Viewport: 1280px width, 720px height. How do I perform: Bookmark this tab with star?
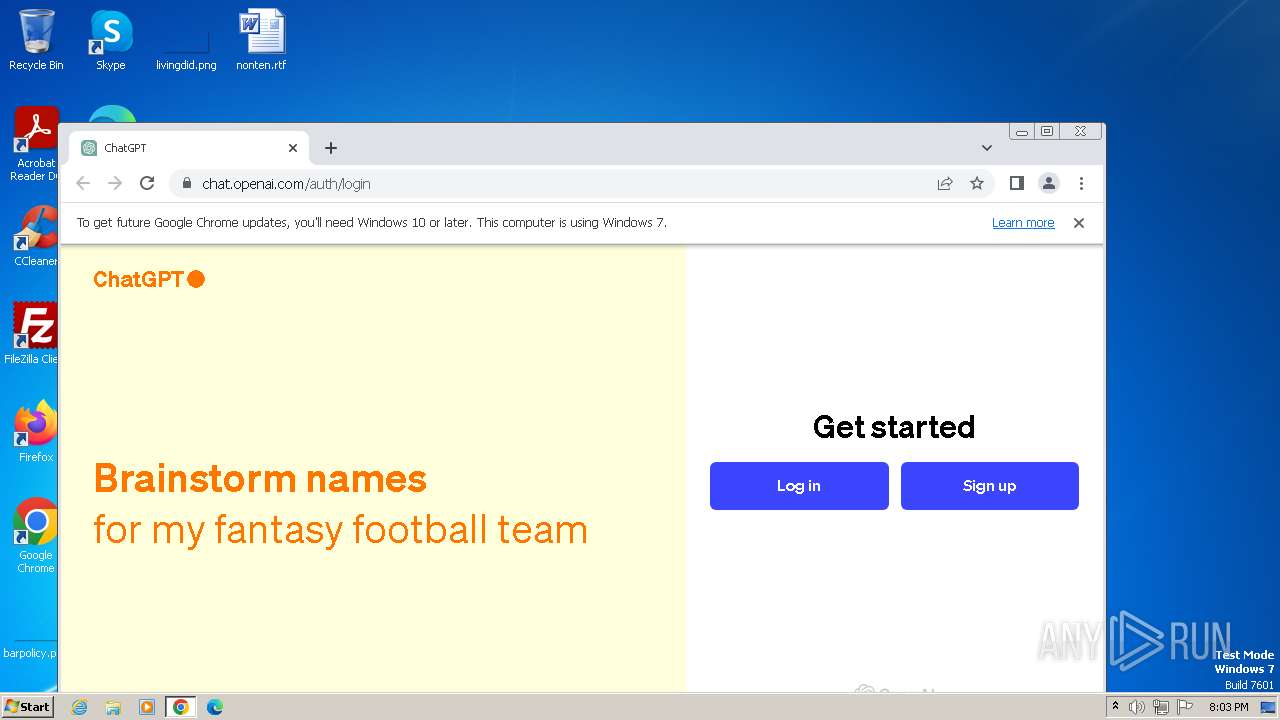click(977, 183)
